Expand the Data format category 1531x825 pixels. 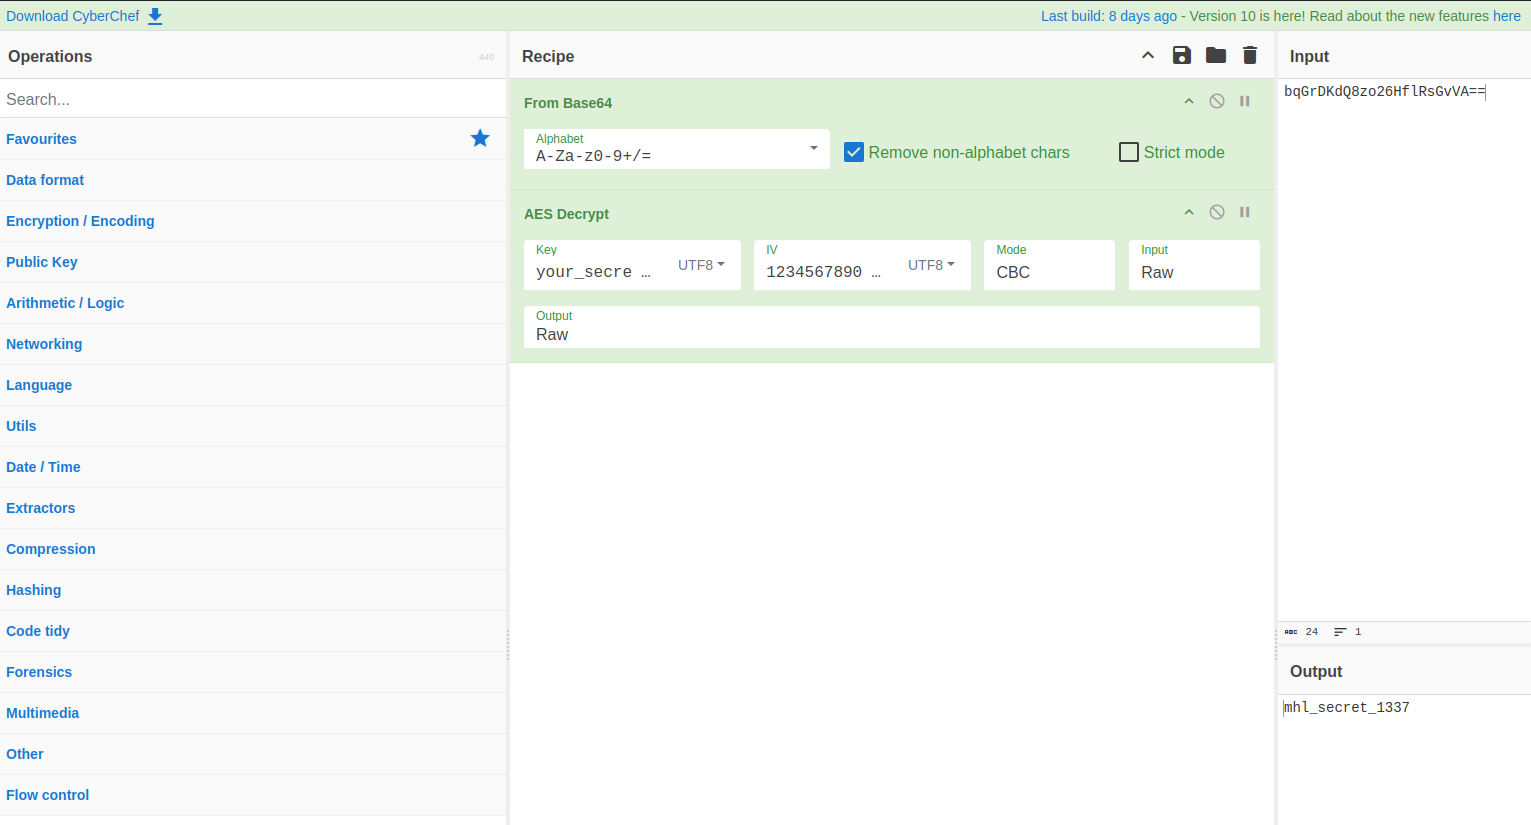click(253, 180)
